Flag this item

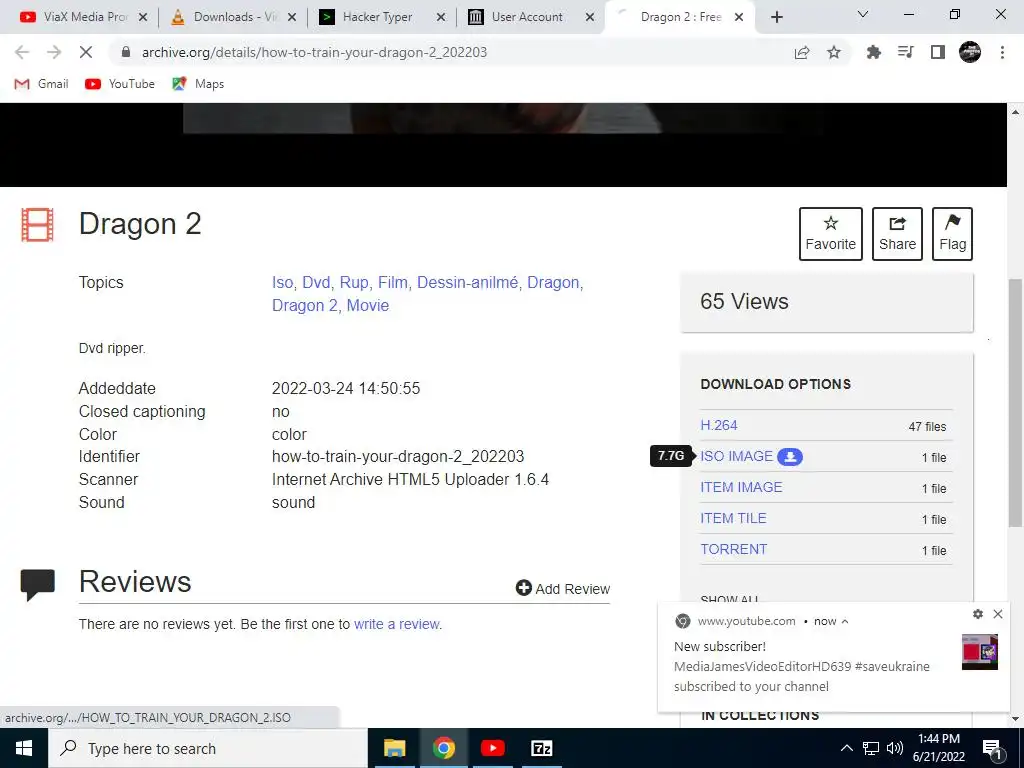tap(952, 234)
